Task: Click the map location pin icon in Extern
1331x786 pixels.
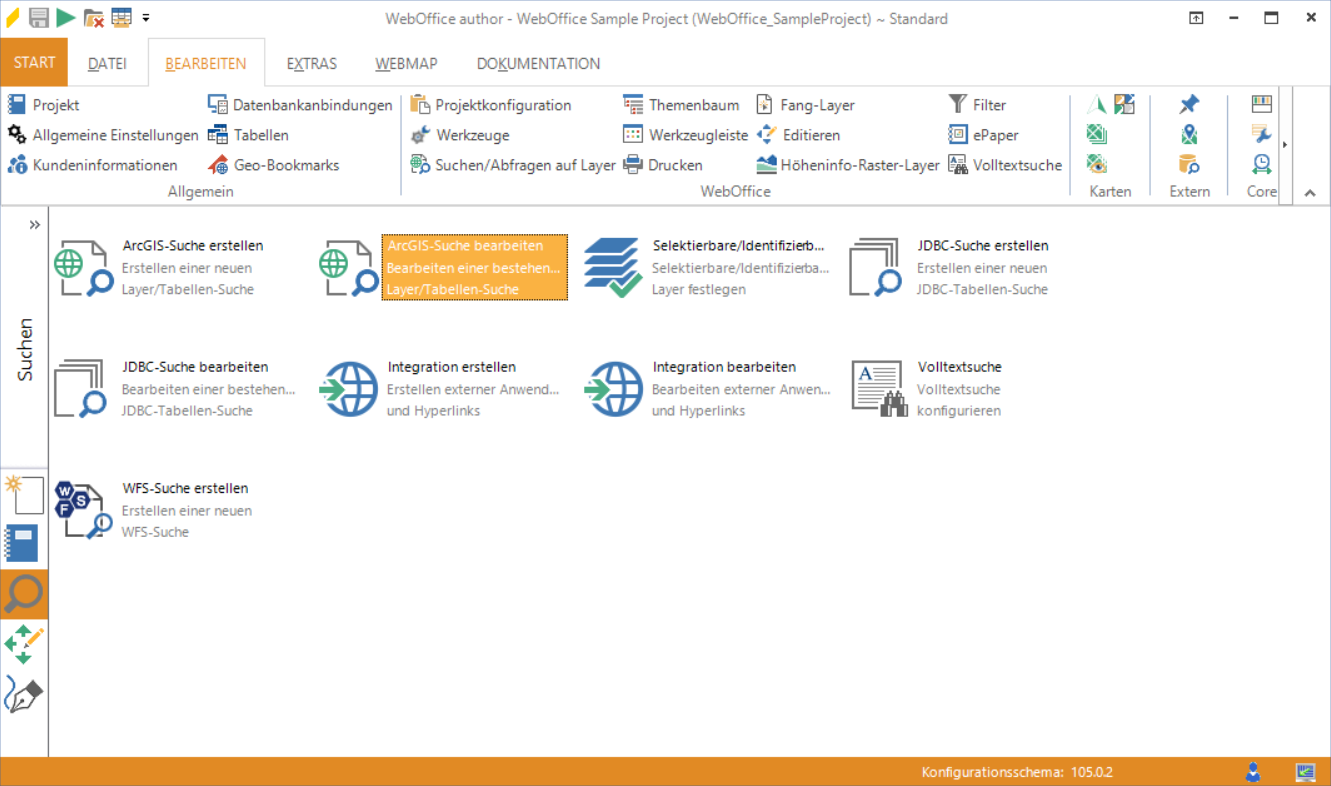Action: [1189, 134]
